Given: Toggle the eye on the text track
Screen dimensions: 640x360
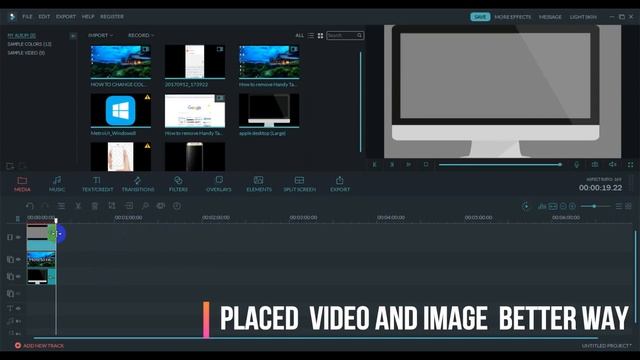Looking at the screenshot, I should (x=18, y=308).
